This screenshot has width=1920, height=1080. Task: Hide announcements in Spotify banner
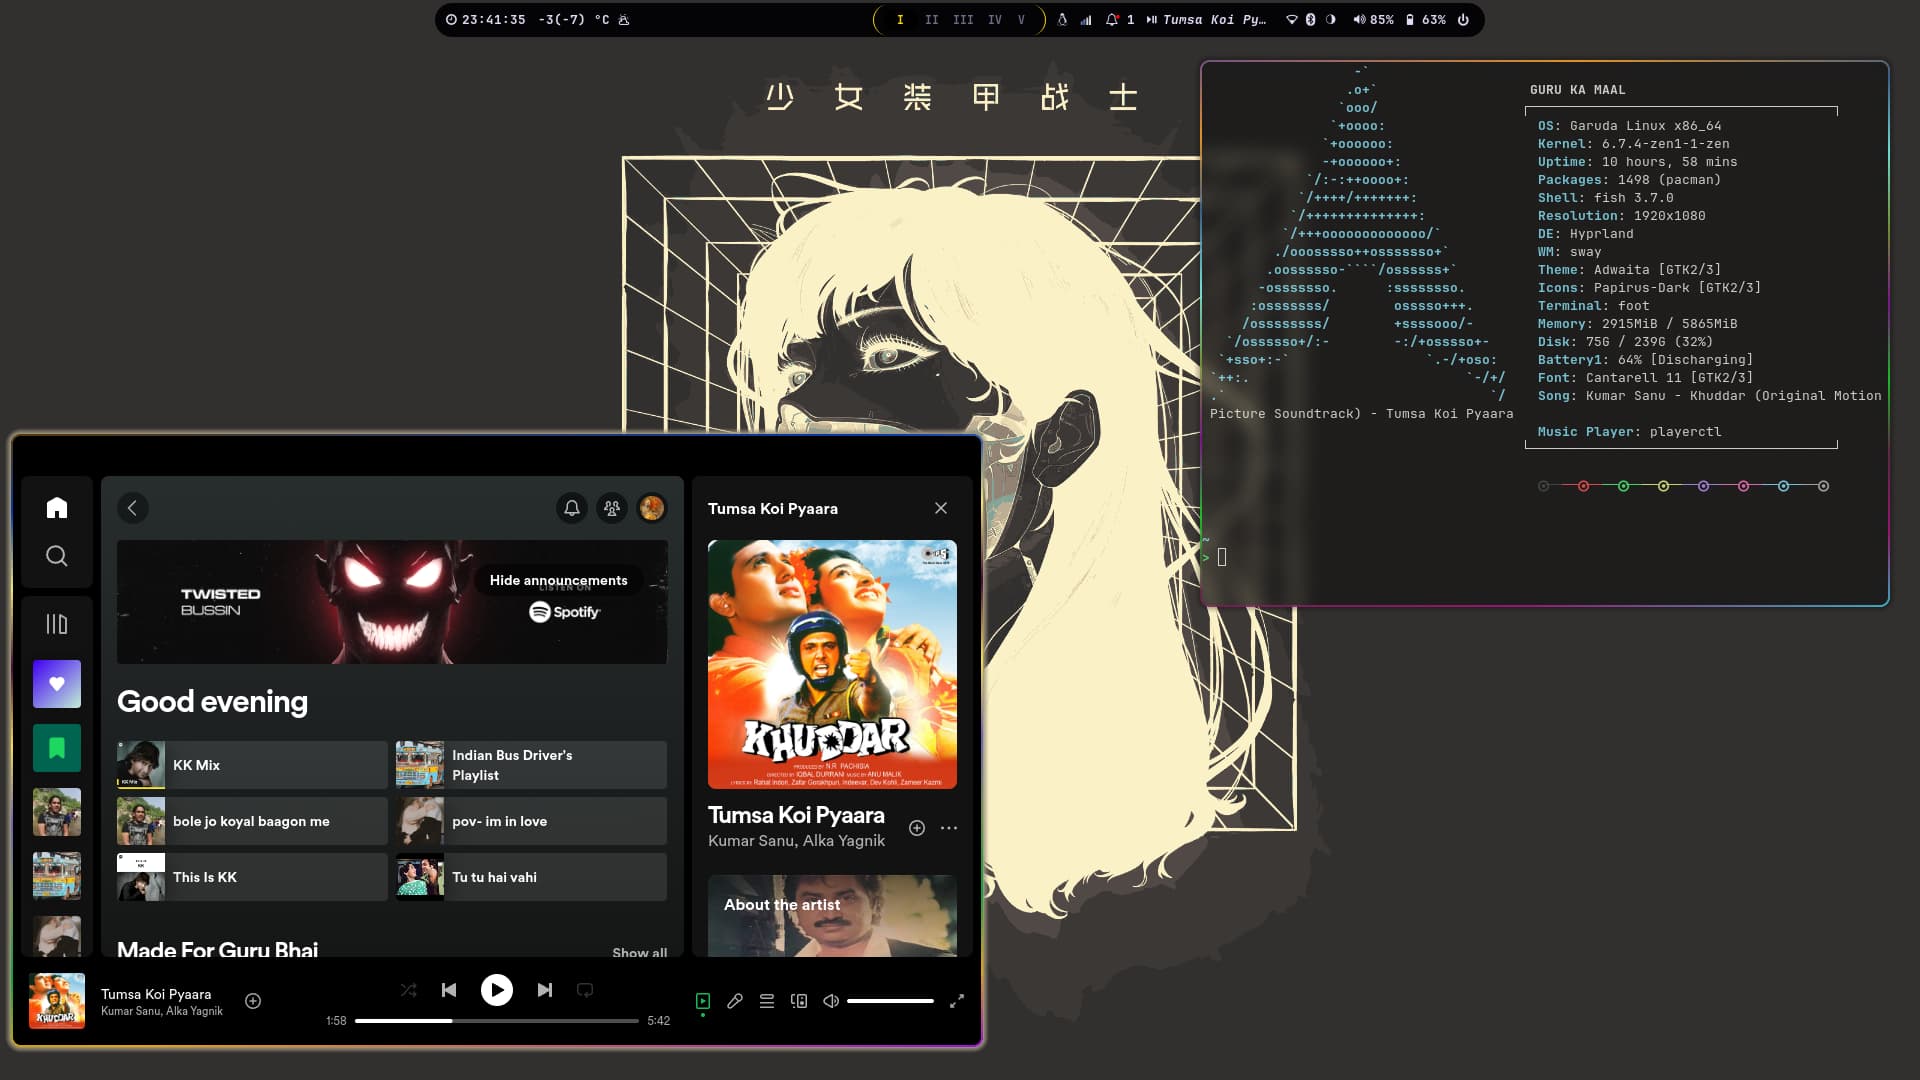click(x=558, y=580)
